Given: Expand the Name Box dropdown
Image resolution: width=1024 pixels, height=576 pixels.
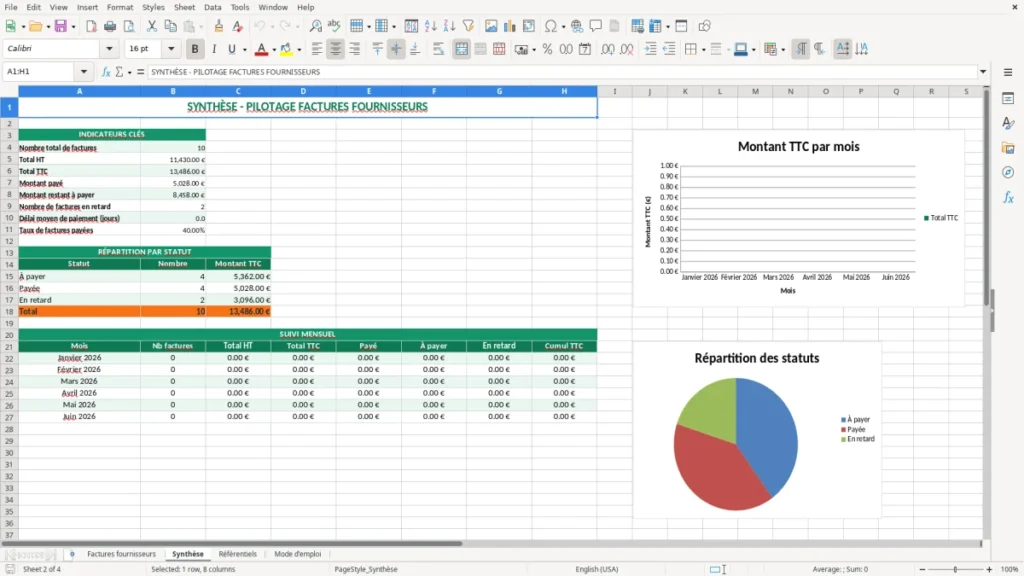Looking at the screenshot, I should point(84,72).
